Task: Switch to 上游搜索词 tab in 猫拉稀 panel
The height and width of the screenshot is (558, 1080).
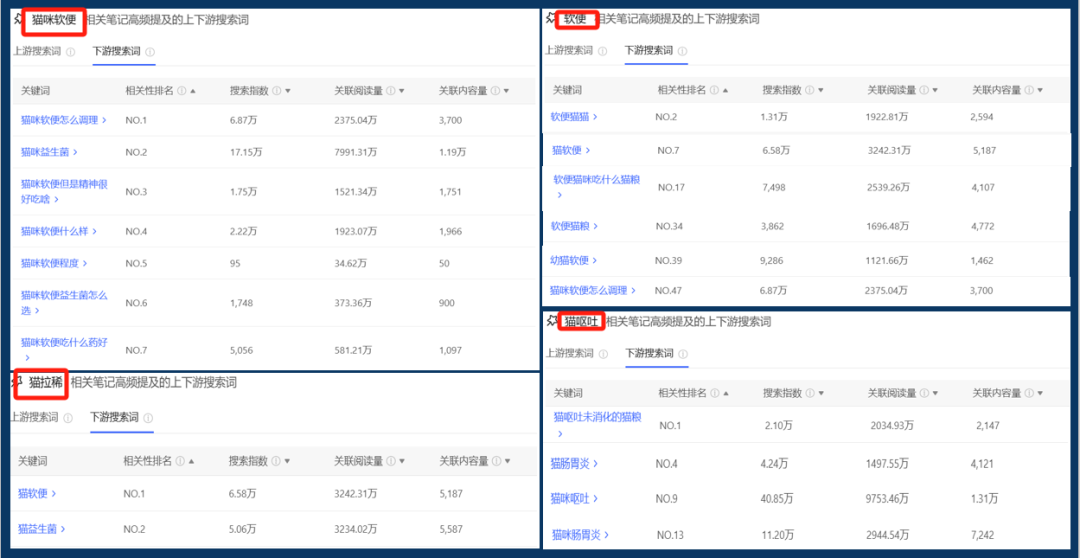Action: point(34,417)
